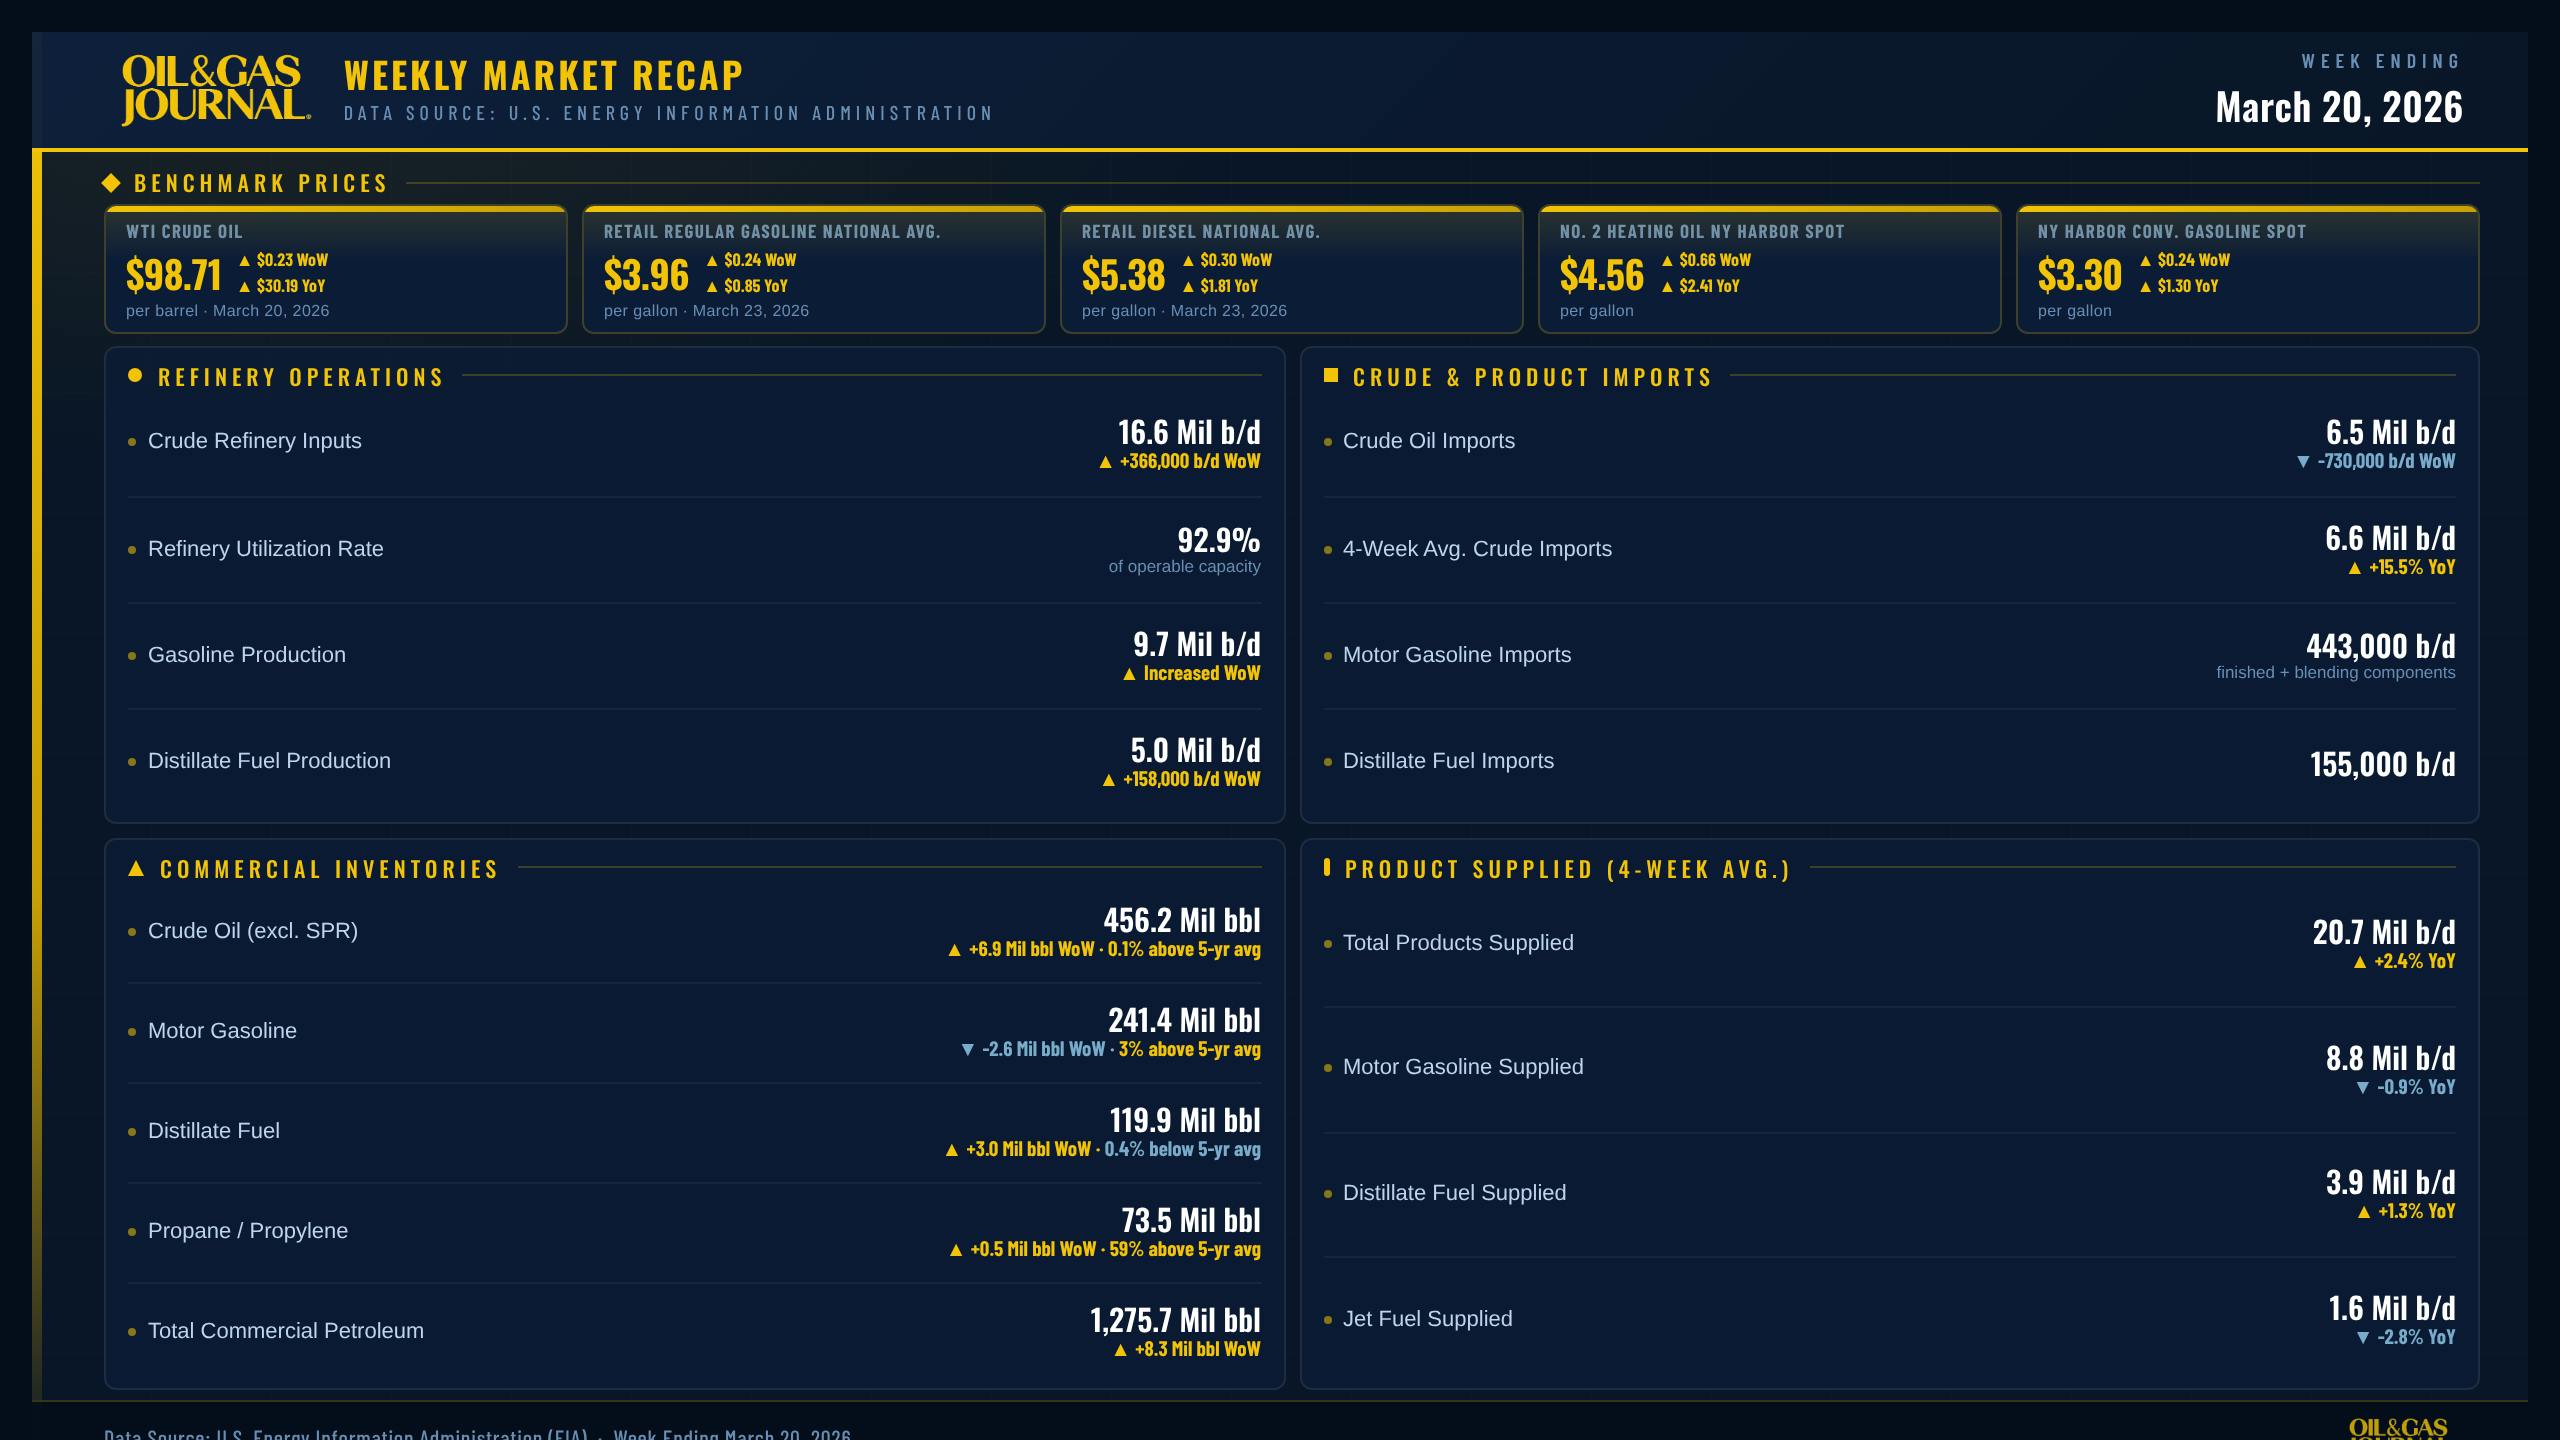Viewport: 2560px width, 1440px height.
Task: Click the Weekly Market Recap title
Action: [543, 76]
